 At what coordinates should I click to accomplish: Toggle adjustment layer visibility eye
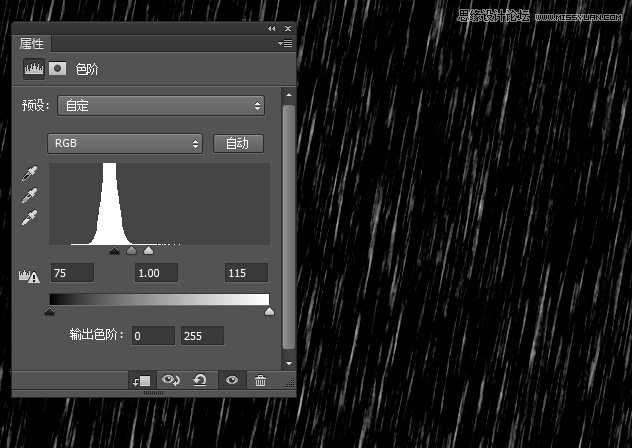[232, 380]
